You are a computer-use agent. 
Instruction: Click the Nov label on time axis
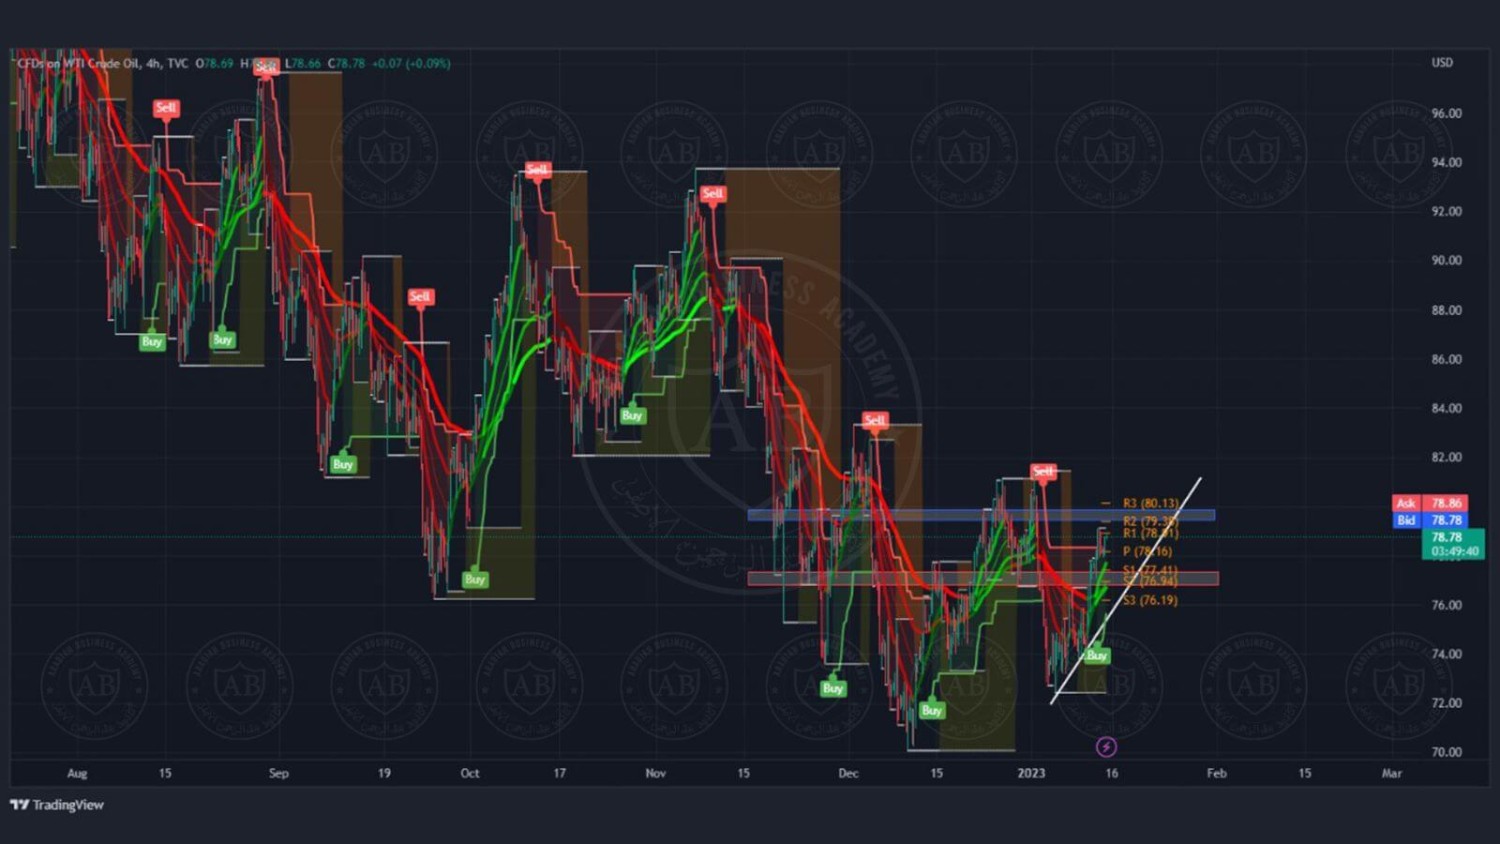point(655,773)
